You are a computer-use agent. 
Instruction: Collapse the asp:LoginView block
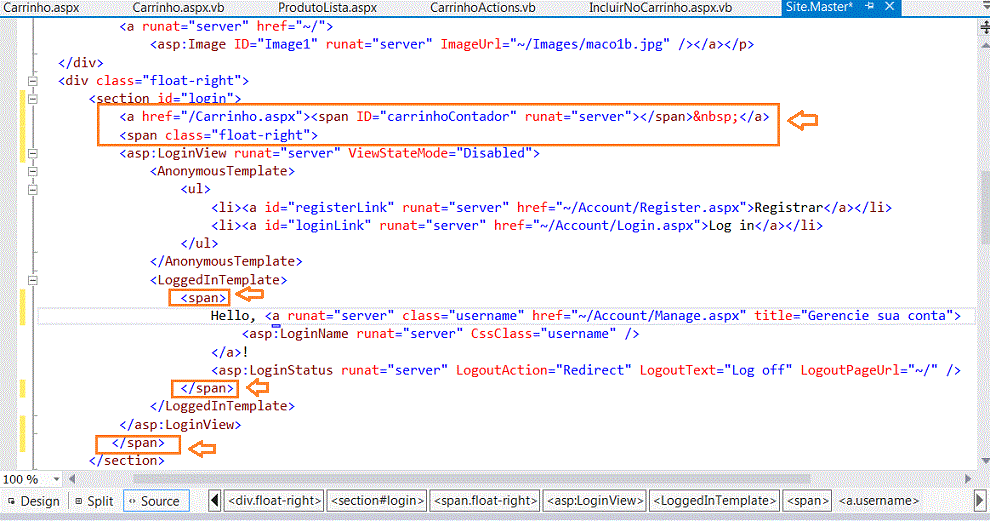tap(33, 153)
